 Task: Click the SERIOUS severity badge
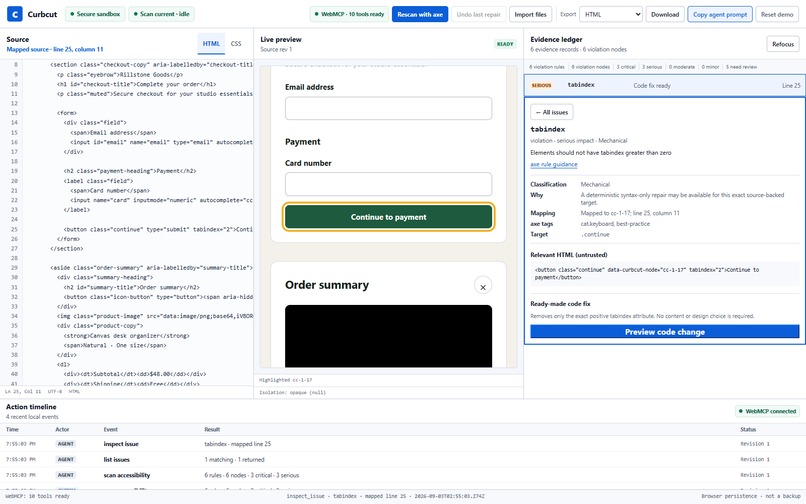click(x=541, y=85)
